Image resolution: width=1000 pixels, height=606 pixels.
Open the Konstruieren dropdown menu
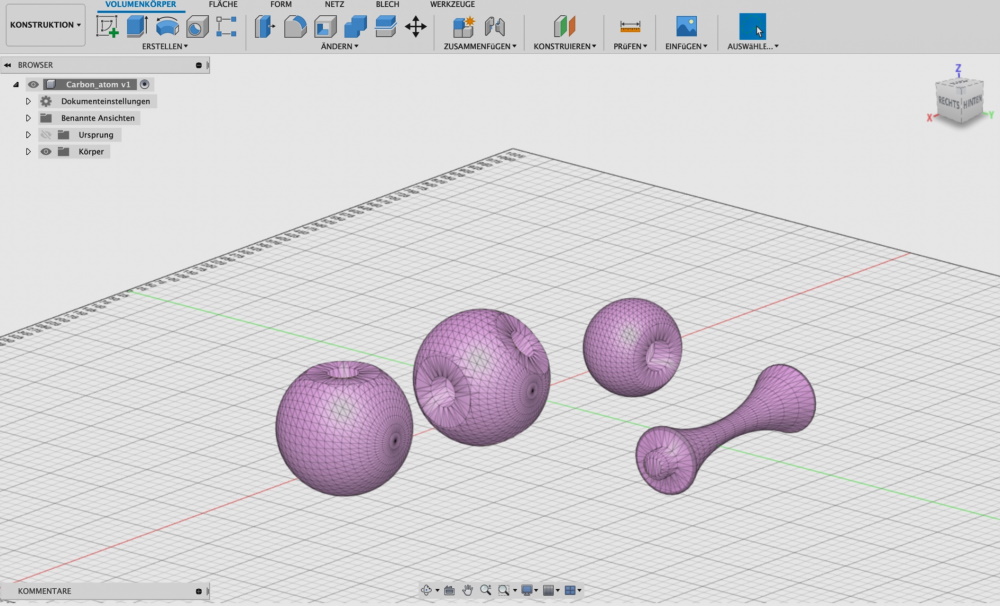tap(564, 46)
